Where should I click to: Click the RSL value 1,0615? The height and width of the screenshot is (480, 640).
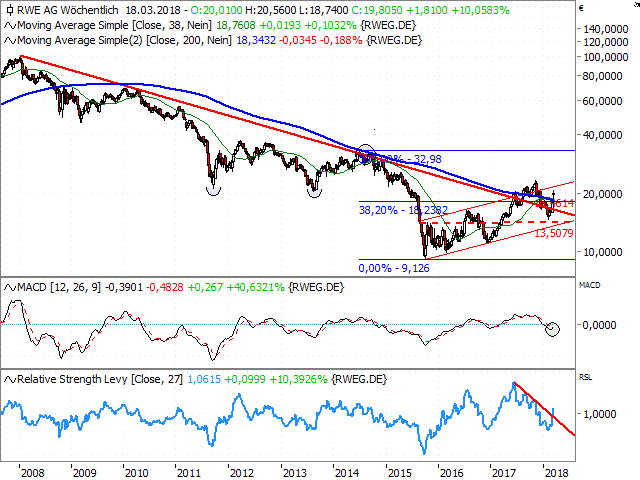click(x=204, y=379)
